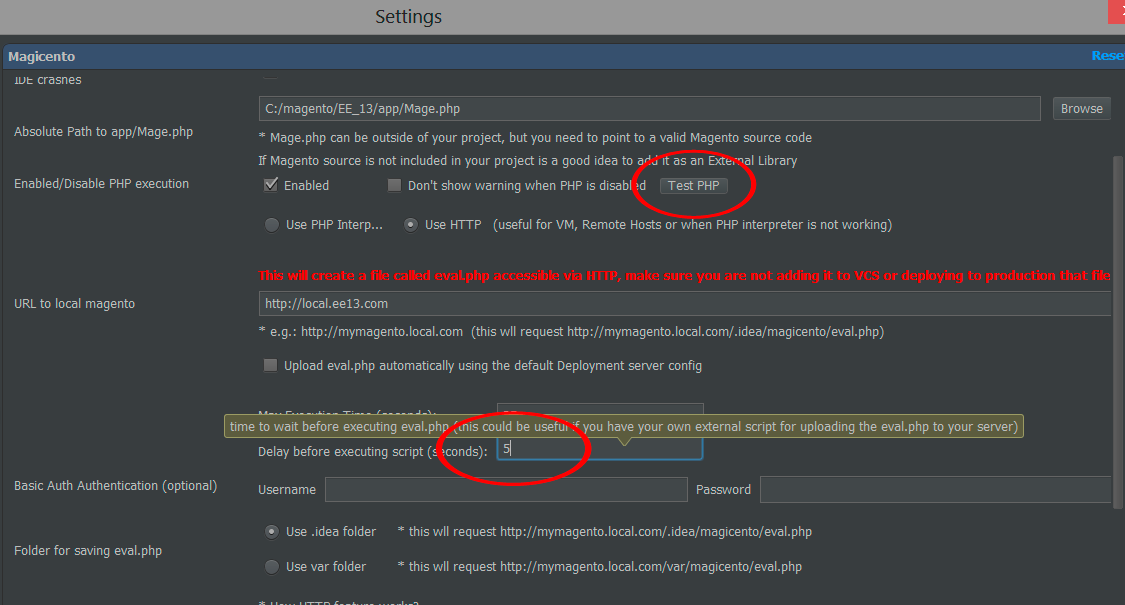Click the Settings window title text
Screen dimensions: 1125x605
(408, 17)
